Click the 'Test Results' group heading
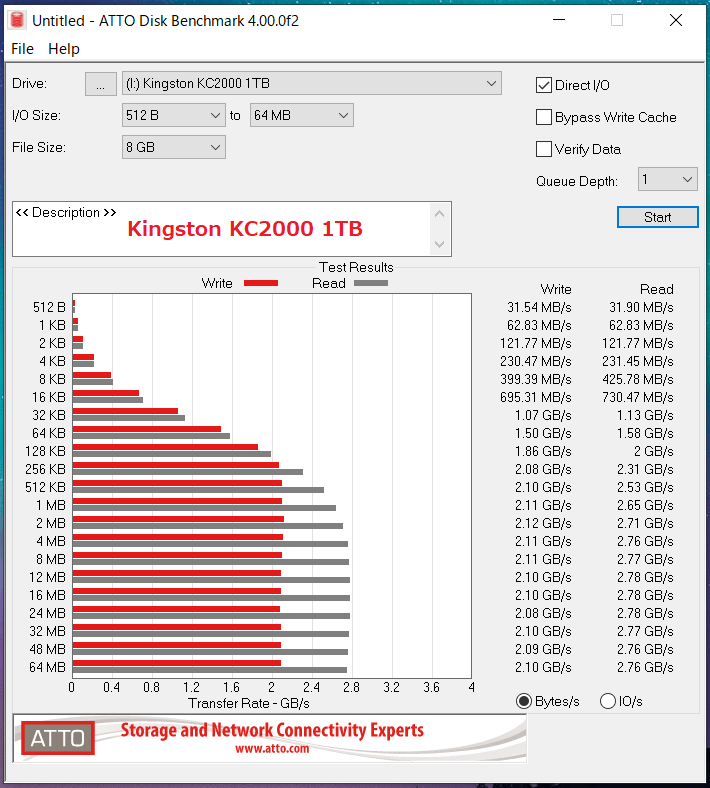The width and height of the screenshot is (710, 788). (356, 267)
